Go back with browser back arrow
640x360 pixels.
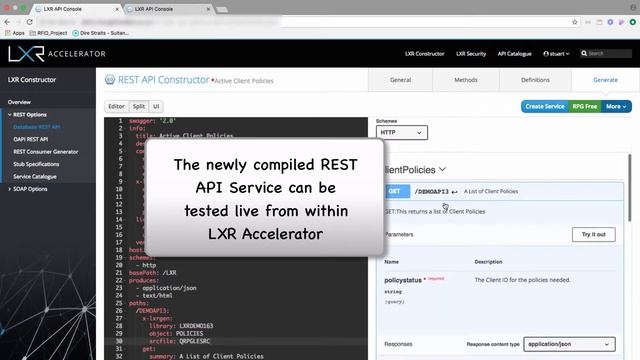tap(7, 22)
